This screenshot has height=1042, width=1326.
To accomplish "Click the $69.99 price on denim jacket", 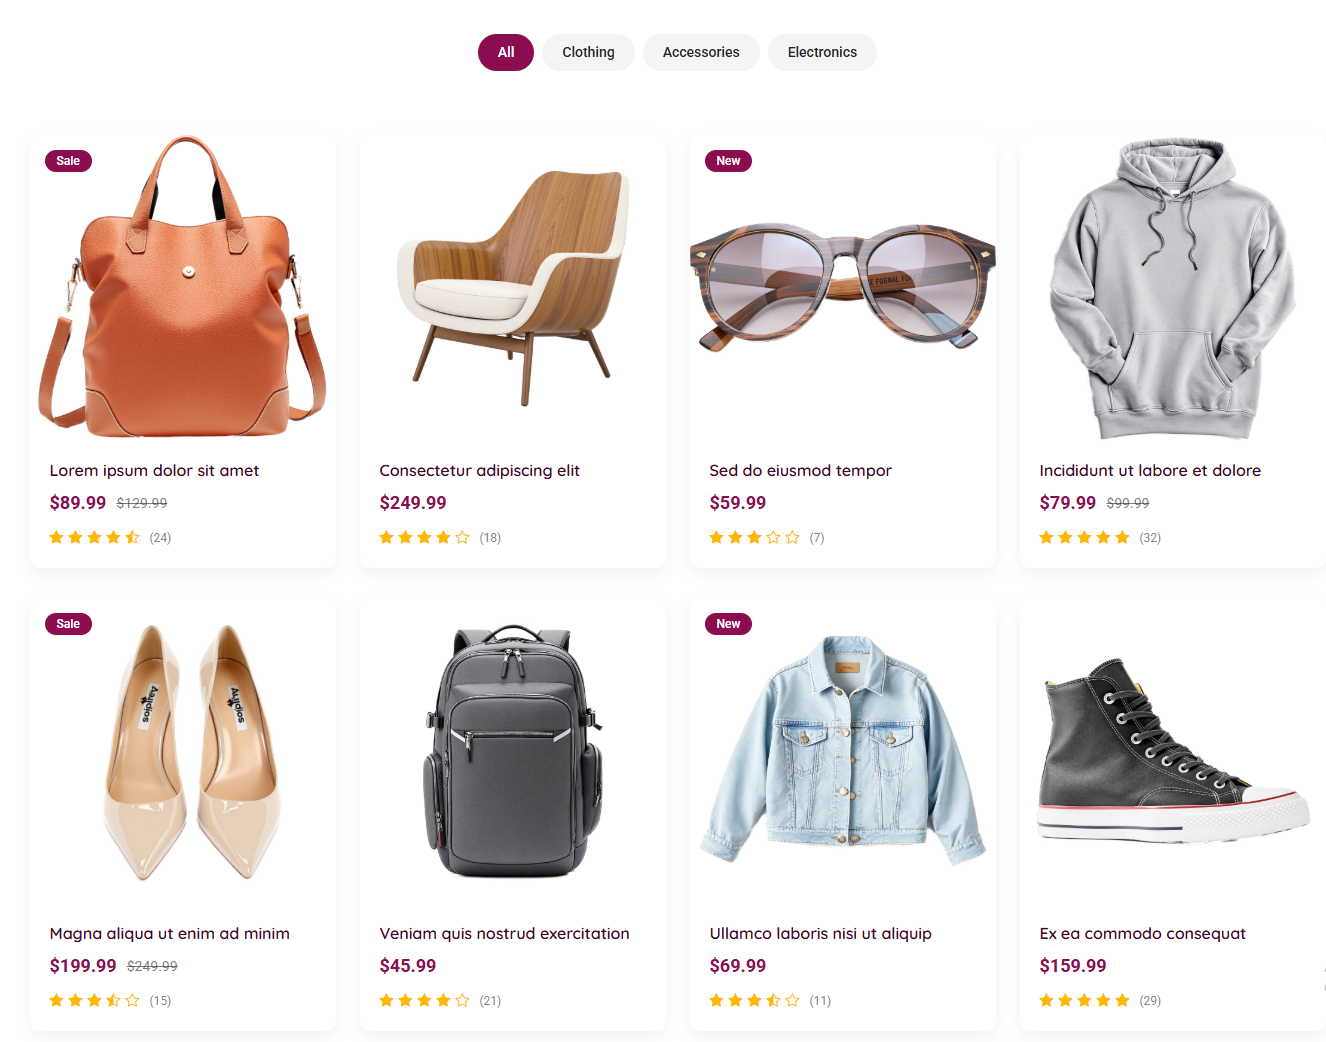I will [738, 966].
